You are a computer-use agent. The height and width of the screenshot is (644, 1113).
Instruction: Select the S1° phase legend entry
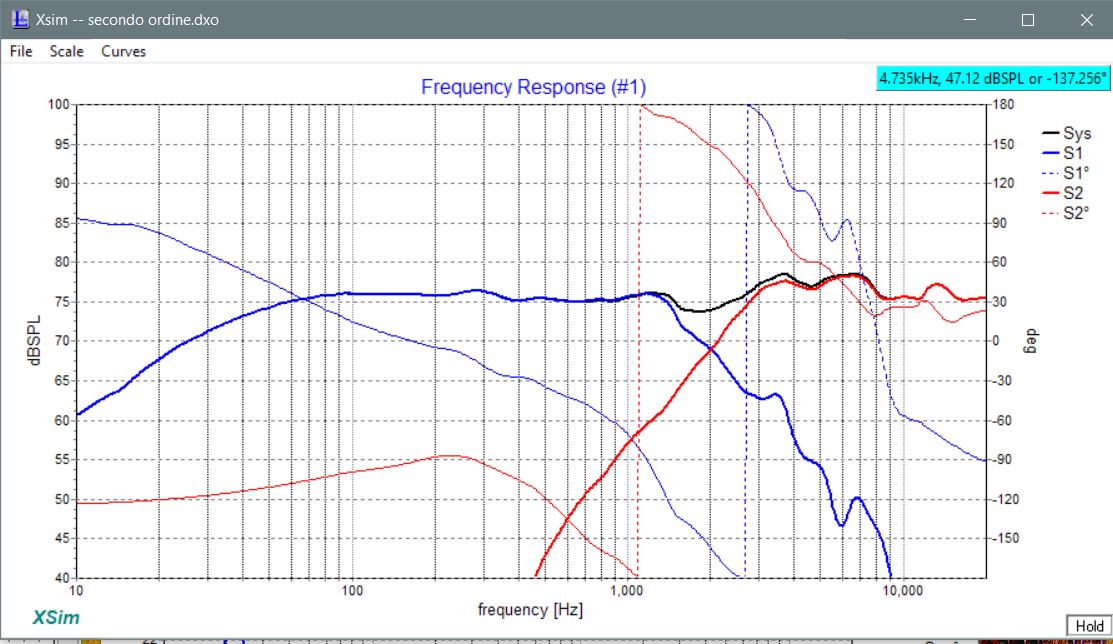(x=1065, y=173)
